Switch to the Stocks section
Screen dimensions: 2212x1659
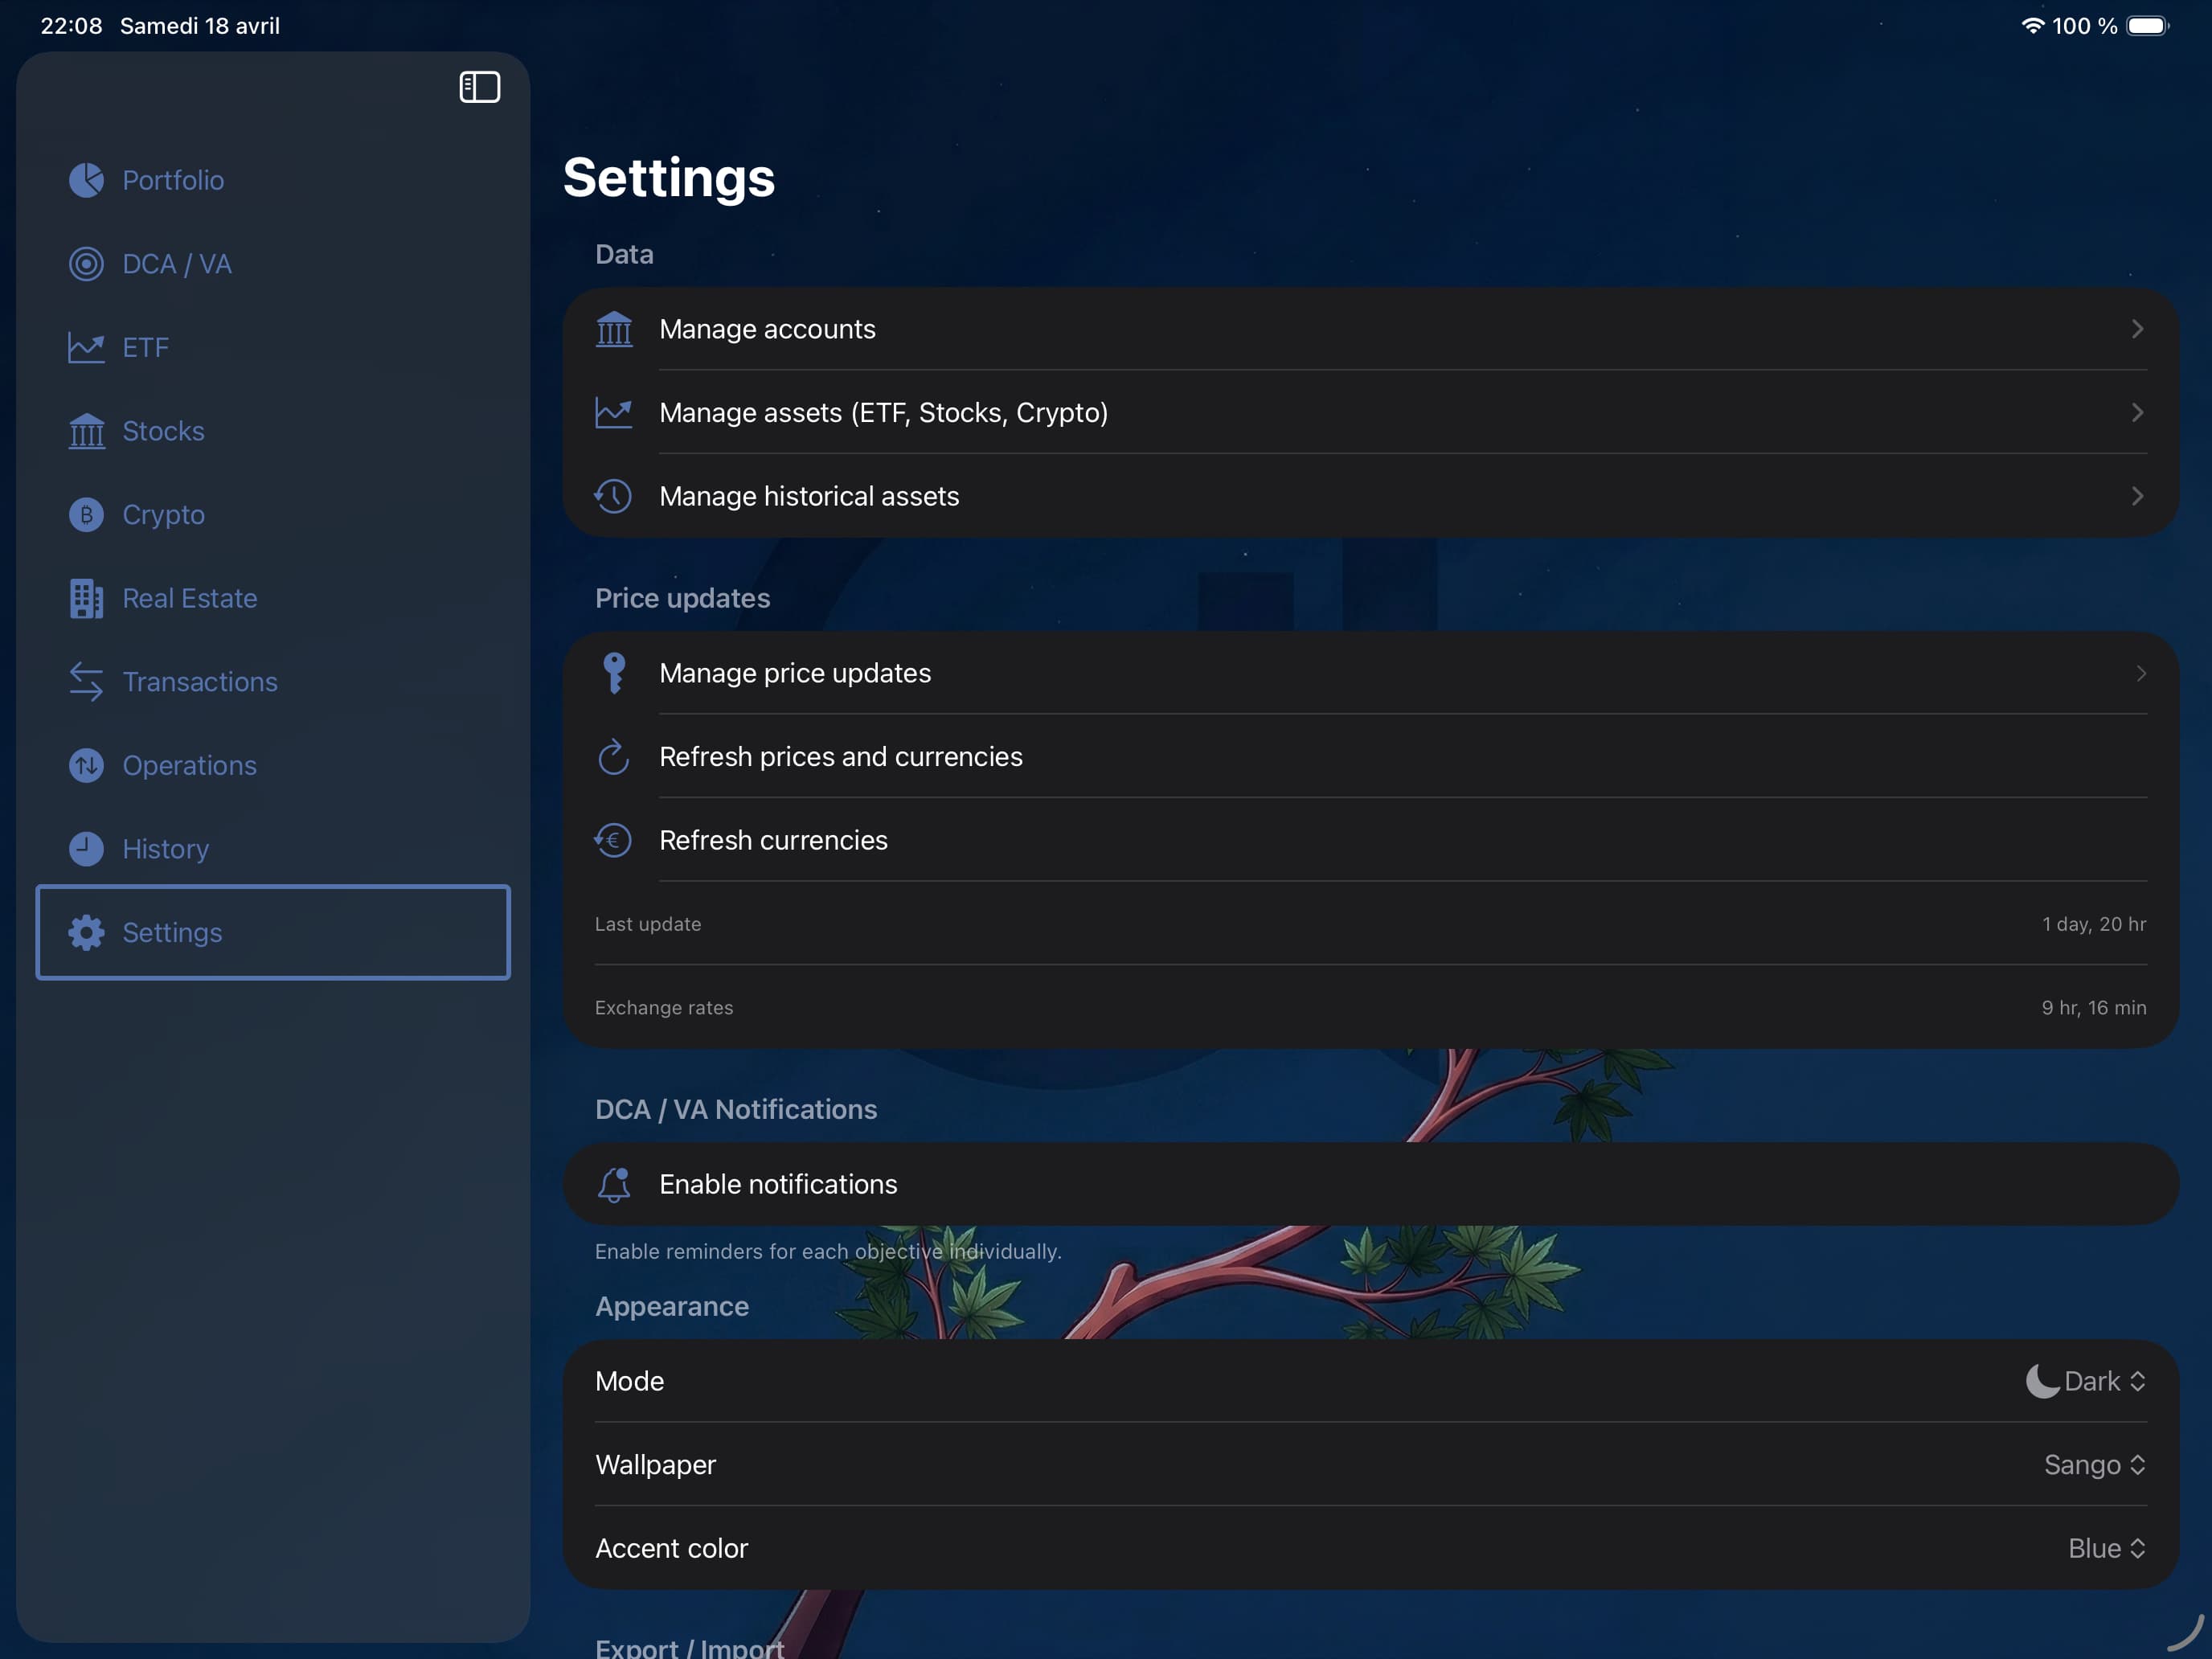[163, 431]
